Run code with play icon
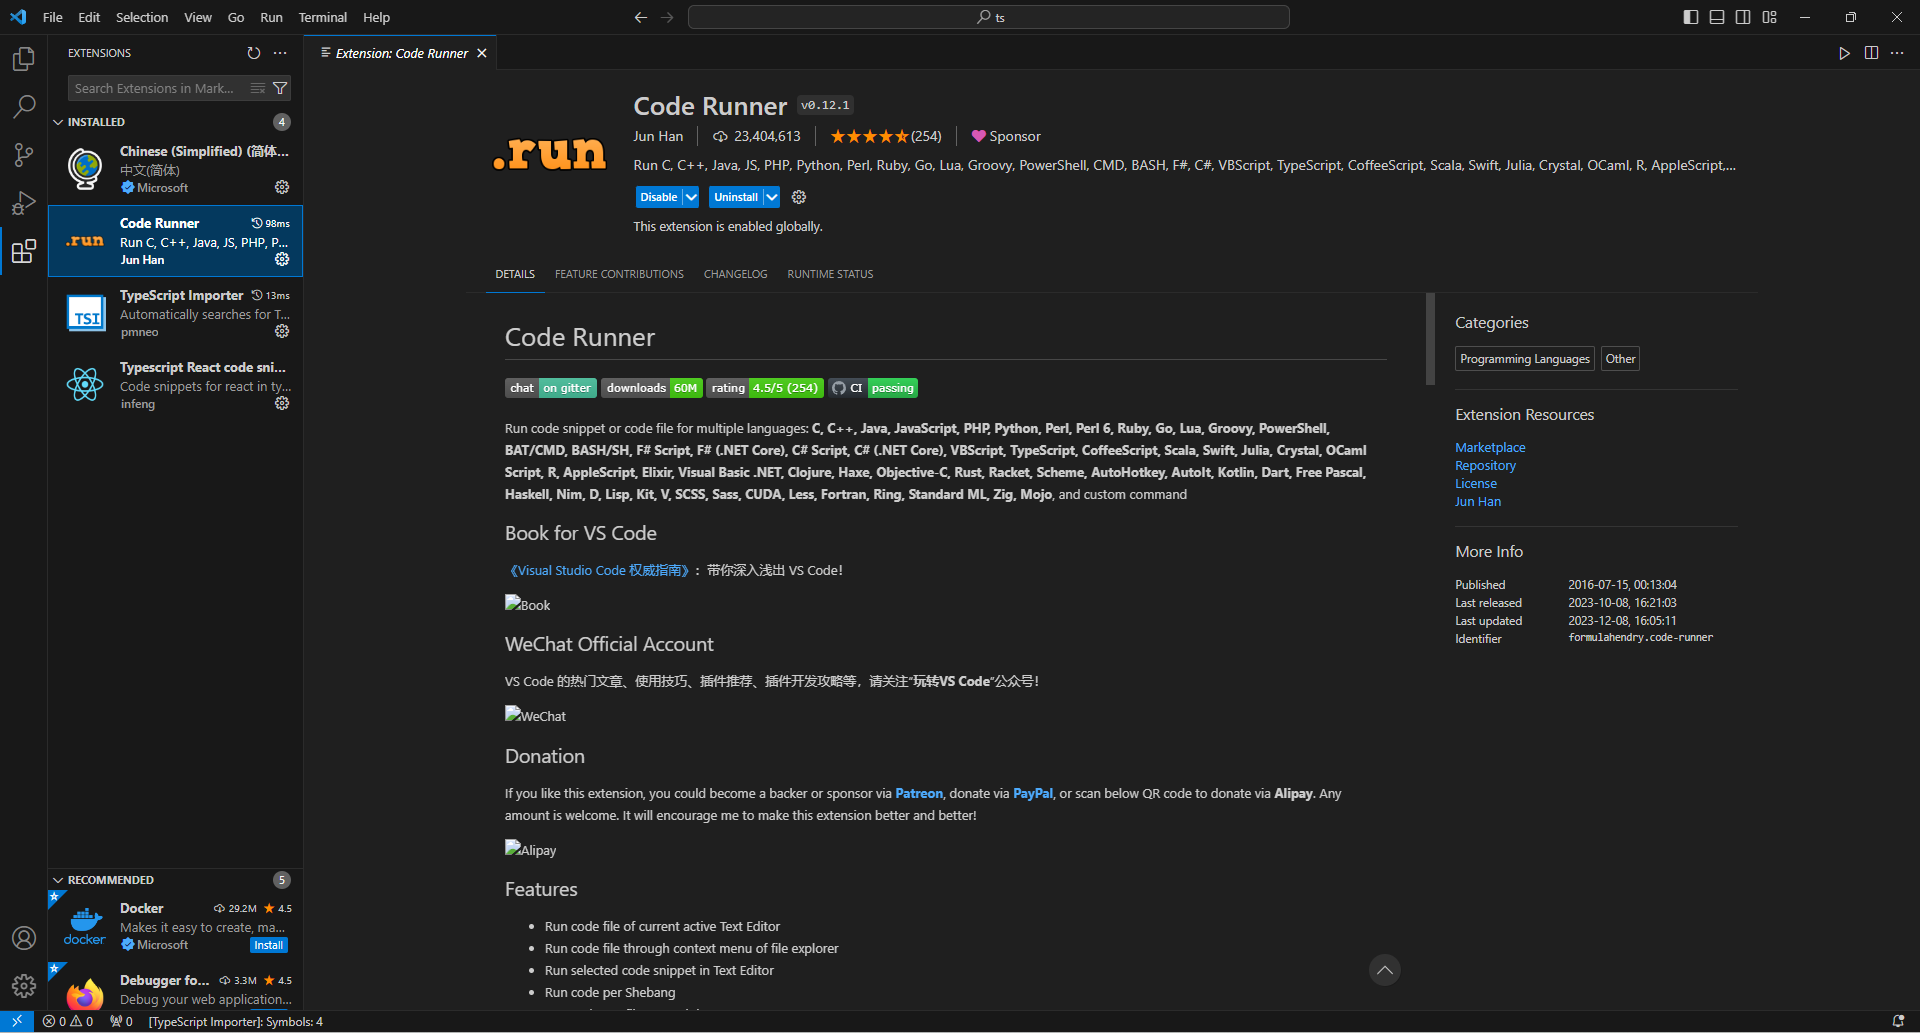Viewport: 1920px width, 1033px height. [x=1844, y=53]
